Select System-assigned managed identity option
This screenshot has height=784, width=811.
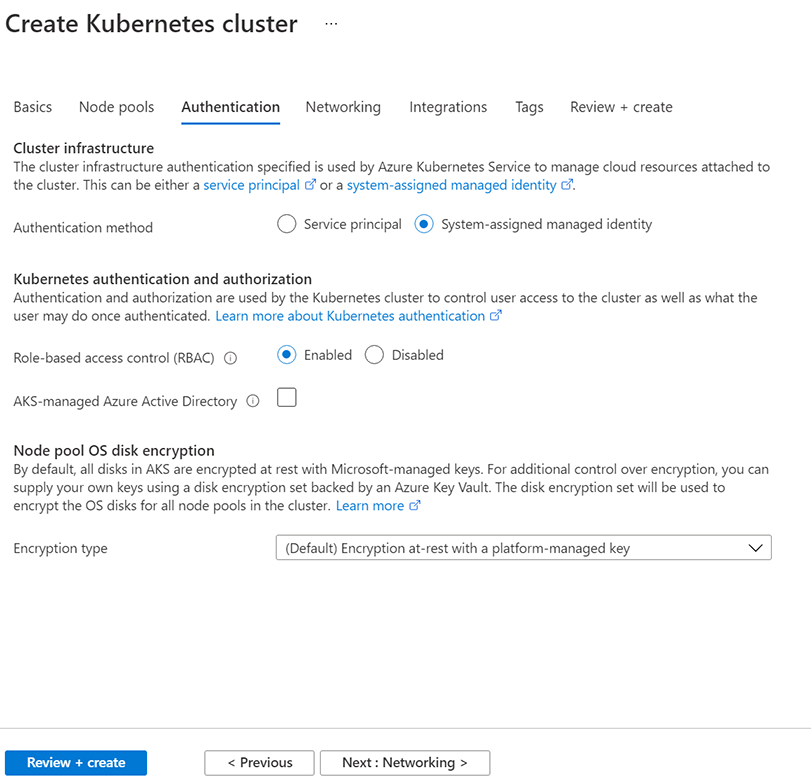tap(424, 224)
